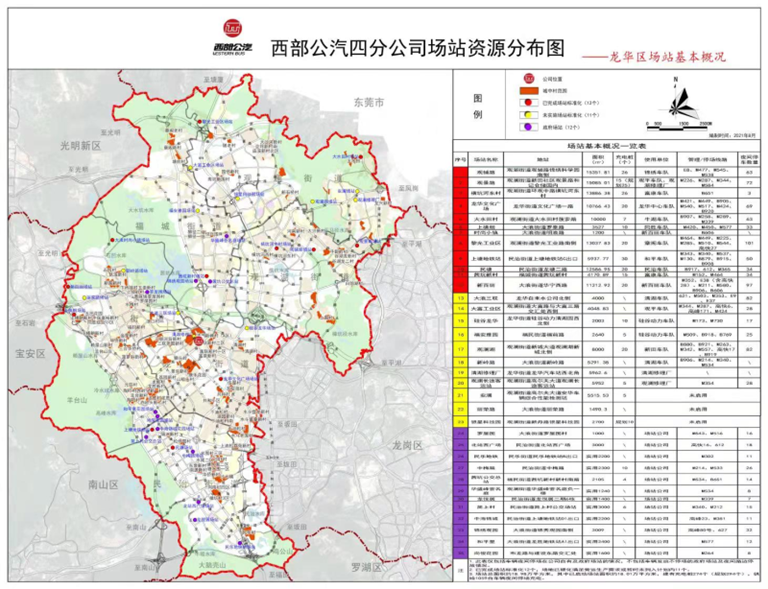The height and width of the screenshot is (589, 768).
Task: Click the 罗湖区 label on the map
Action: (366, 568)
